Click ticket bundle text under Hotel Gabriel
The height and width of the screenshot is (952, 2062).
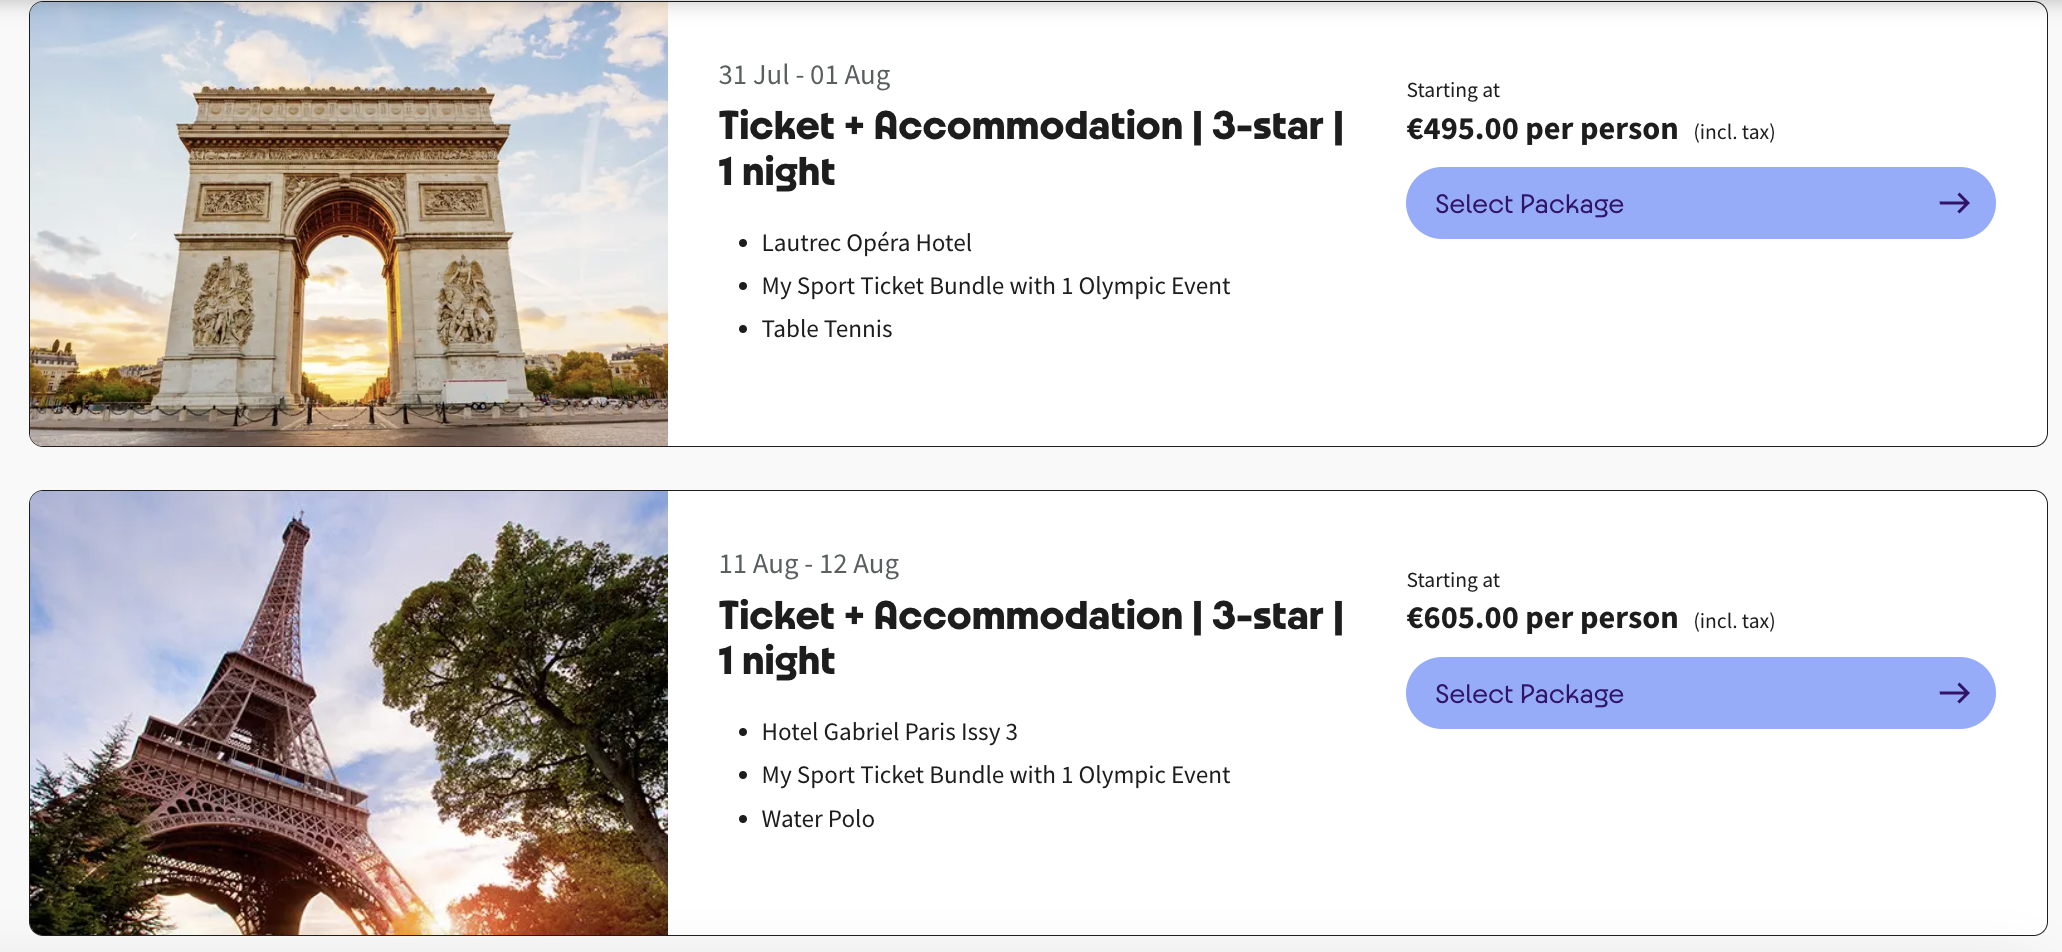pos(995,775)
